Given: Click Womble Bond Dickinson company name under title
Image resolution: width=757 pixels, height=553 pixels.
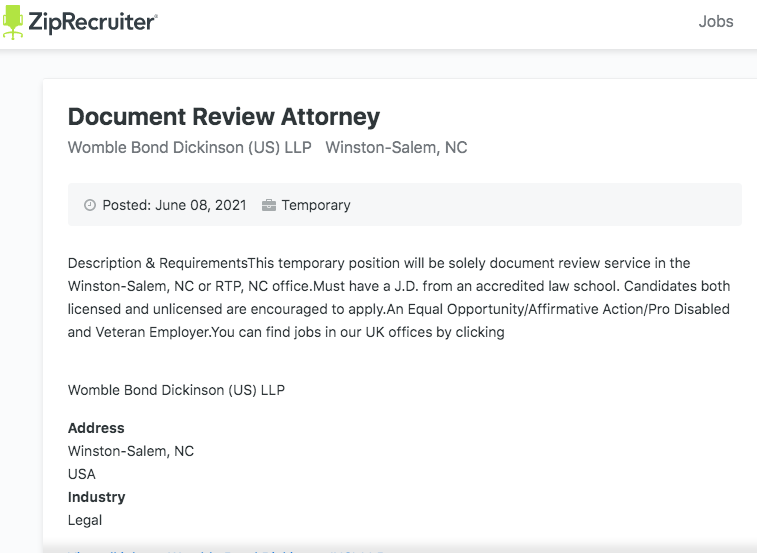Looking at the screenshot, I should tap(190, 148).
